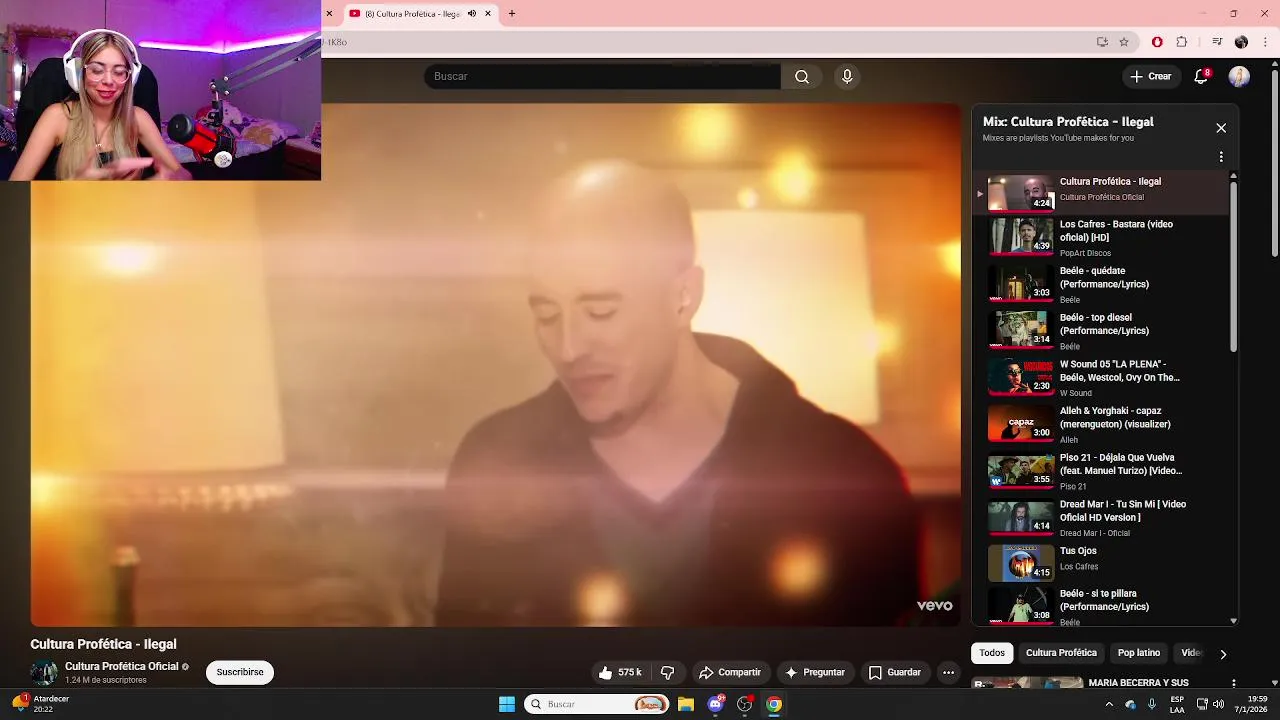Click the Cultura Profética - Ilegal video title
Screen dimensions: 1280x720
click(103, 644)
